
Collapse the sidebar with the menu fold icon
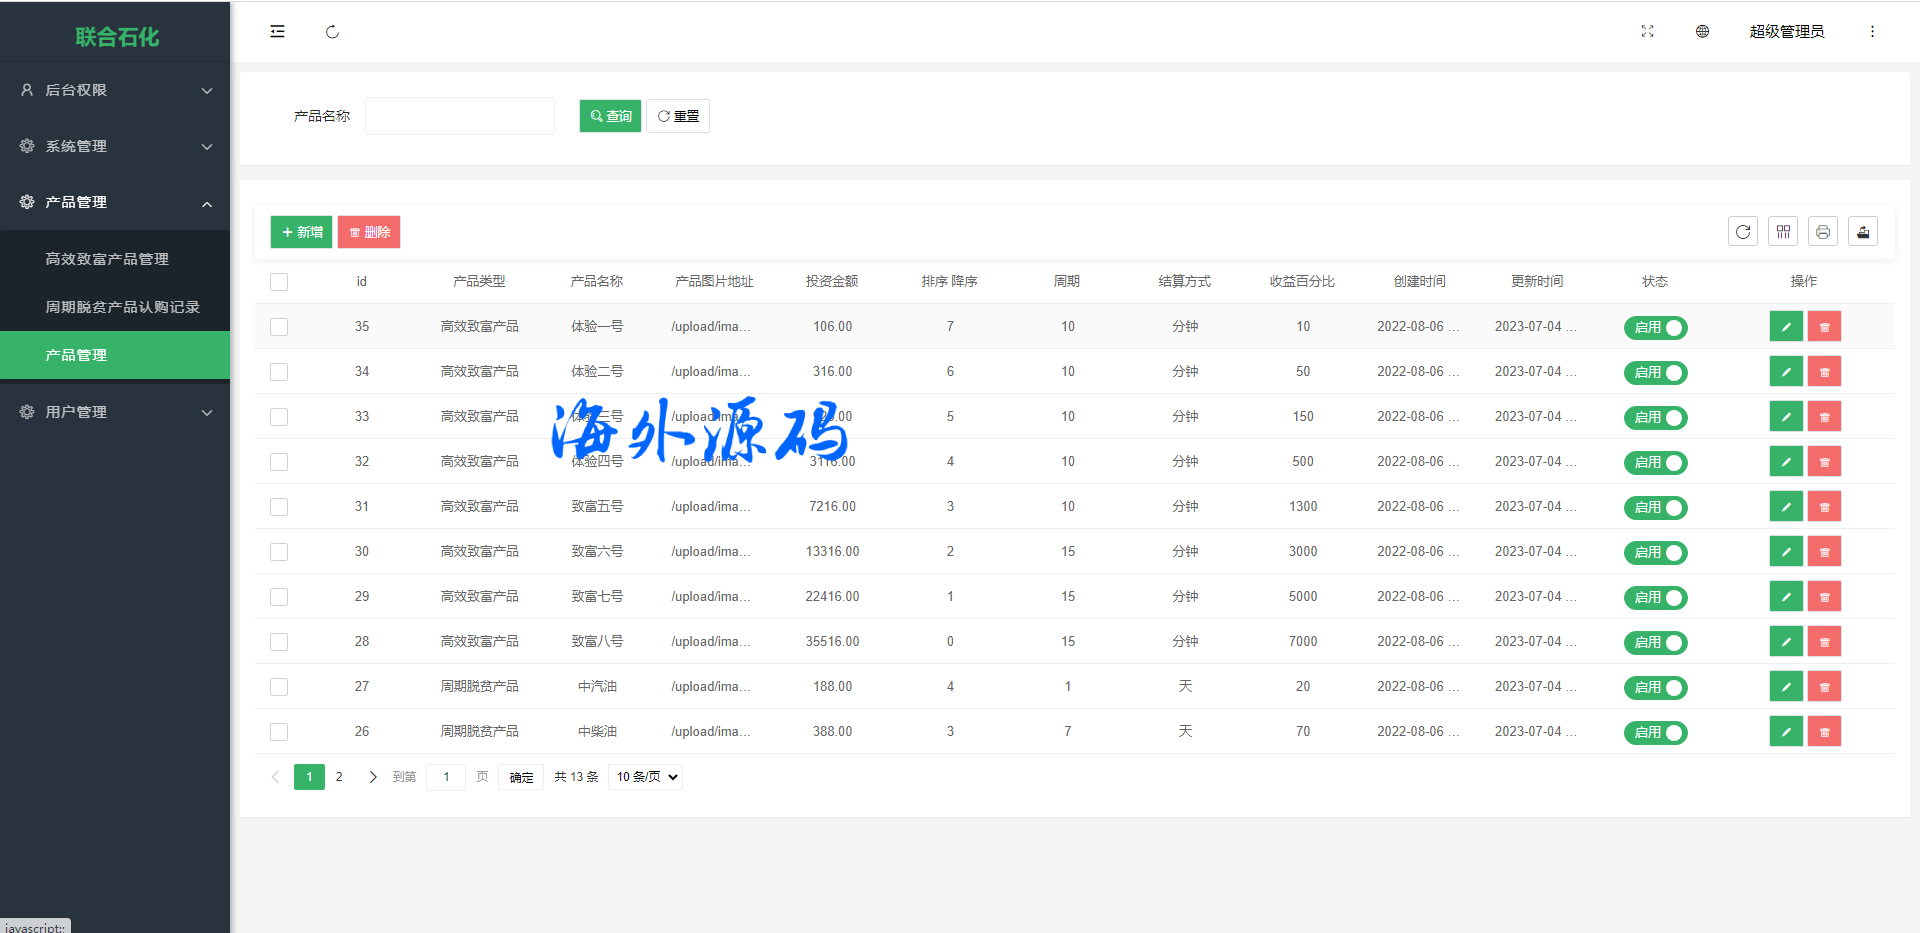point(277,32)
